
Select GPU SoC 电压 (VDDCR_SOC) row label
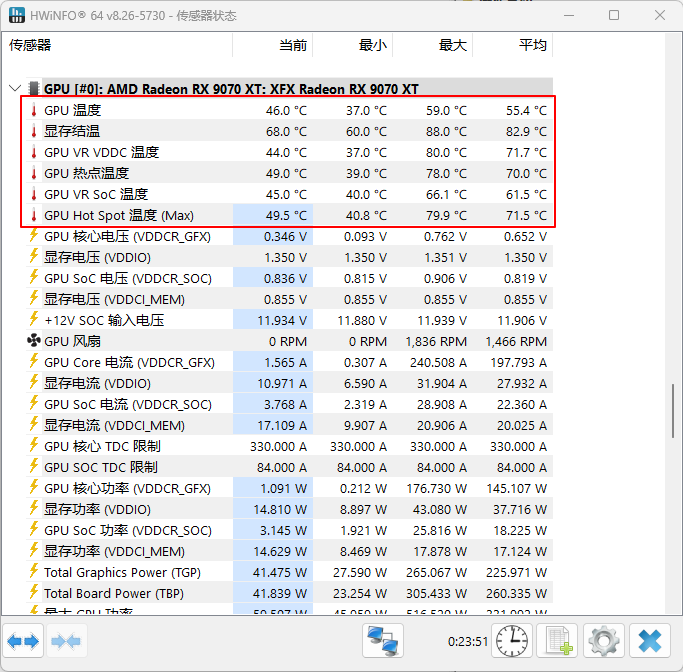128,278
